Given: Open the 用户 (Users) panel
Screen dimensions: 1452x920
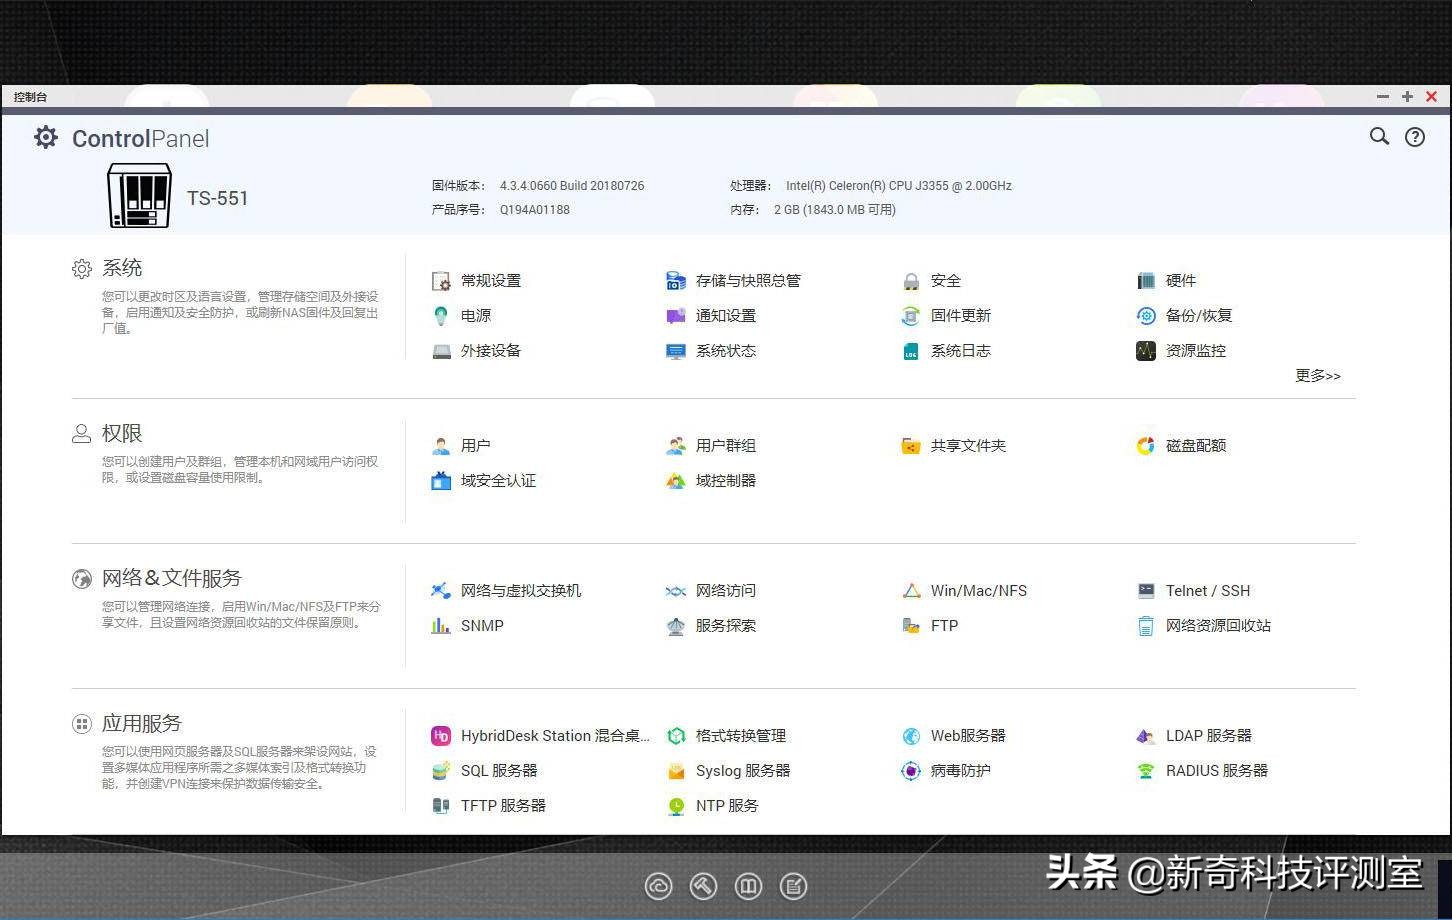Looking at the screenshot, I should (x=475, y=445).
